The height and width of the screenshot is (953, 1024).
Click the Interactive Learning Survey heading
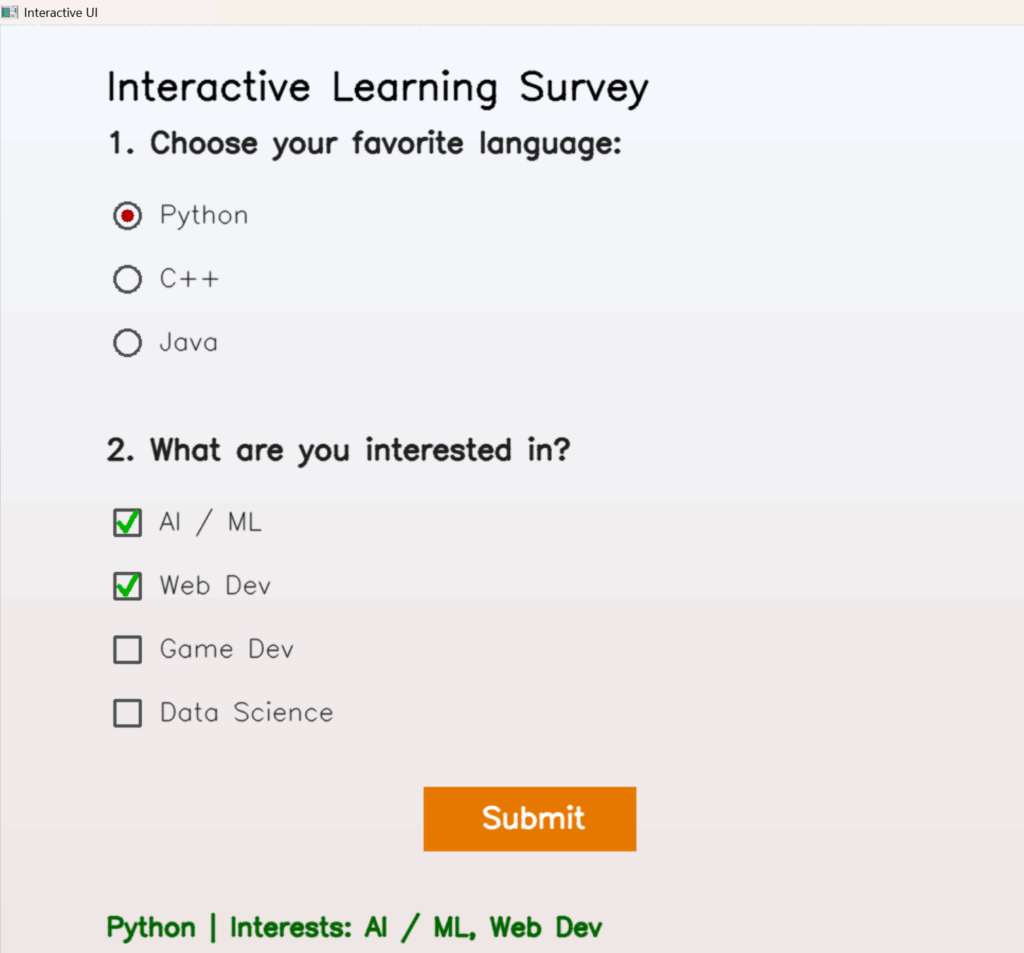[x=377, y=87]
